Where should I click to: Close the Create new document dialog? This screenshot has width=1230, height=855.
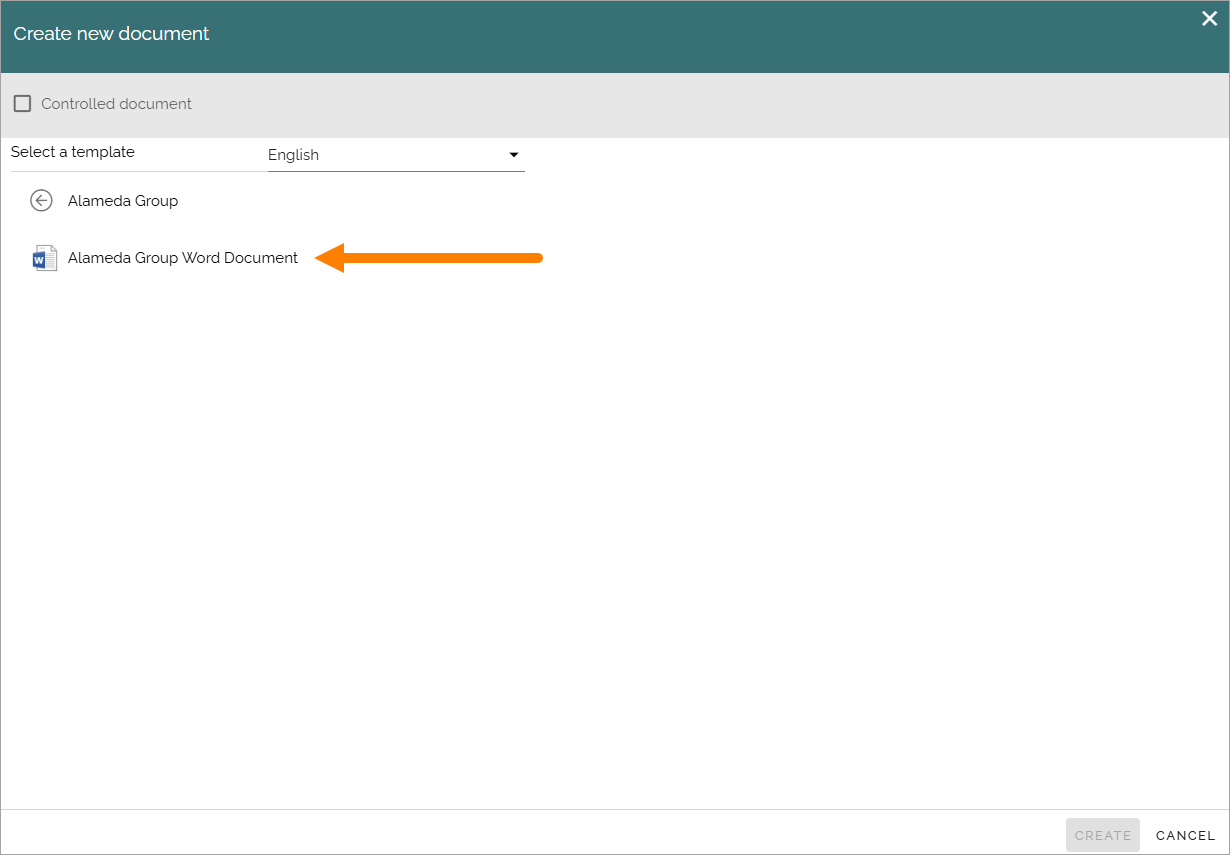1209,18
